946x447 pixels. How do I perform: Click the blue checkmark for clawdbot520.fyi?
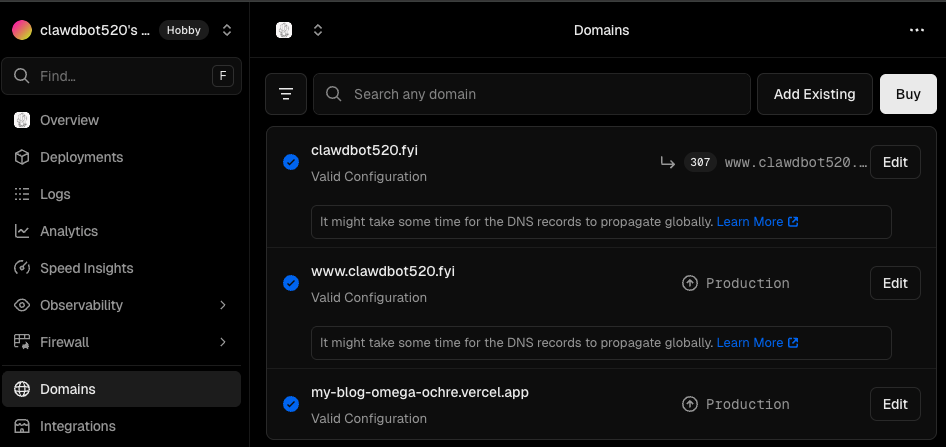[x=291, y=162]
